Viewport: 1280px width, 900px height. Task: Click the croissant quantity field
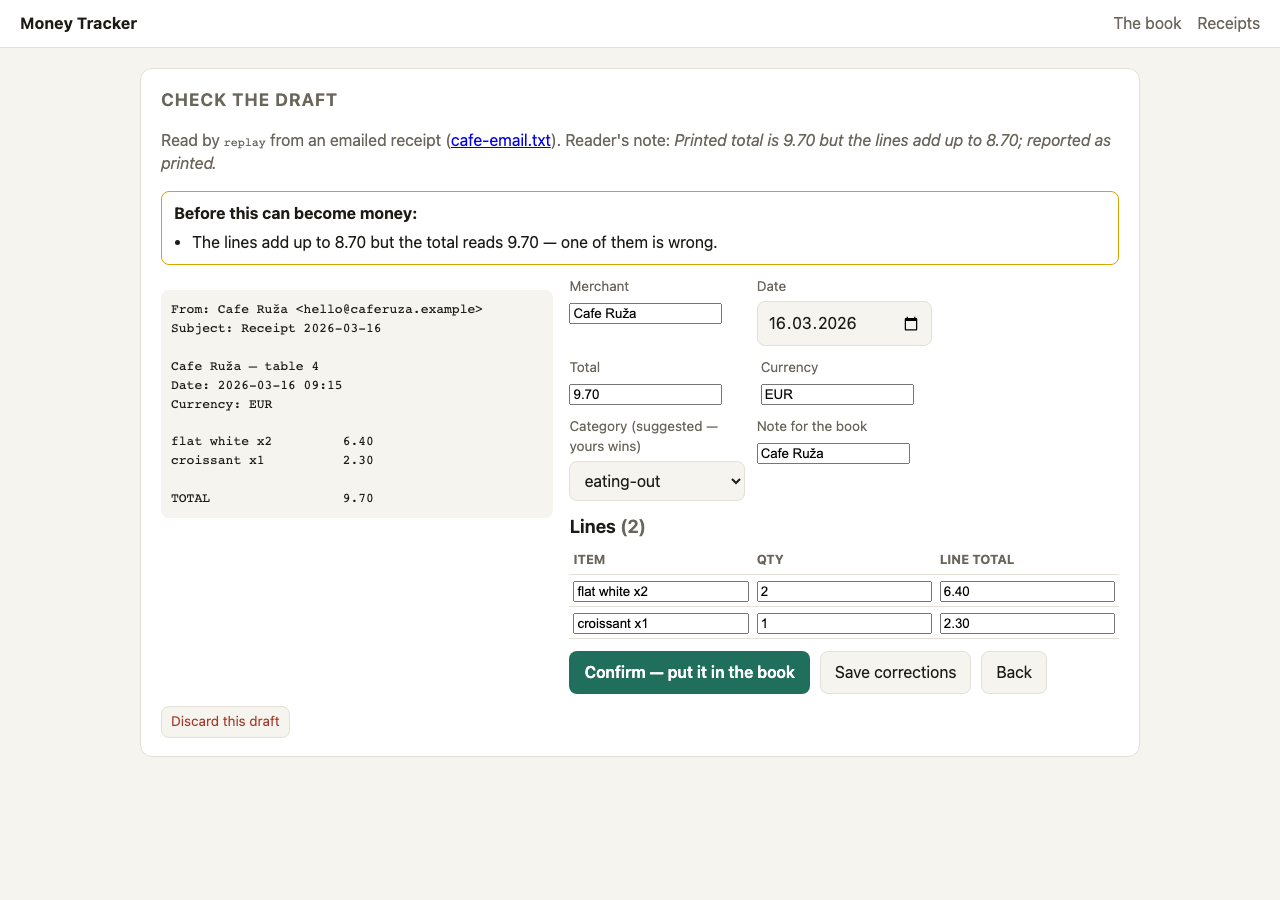(844, 623)
